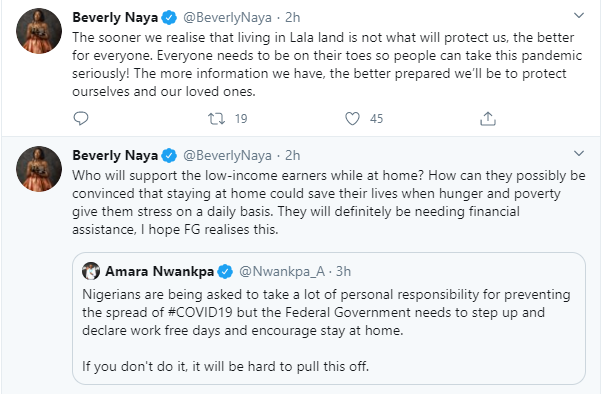Image resolution: width=603 pixels, height=394 pixels.
Task: View retweet count 19 on first tweet
Action: 241,118
